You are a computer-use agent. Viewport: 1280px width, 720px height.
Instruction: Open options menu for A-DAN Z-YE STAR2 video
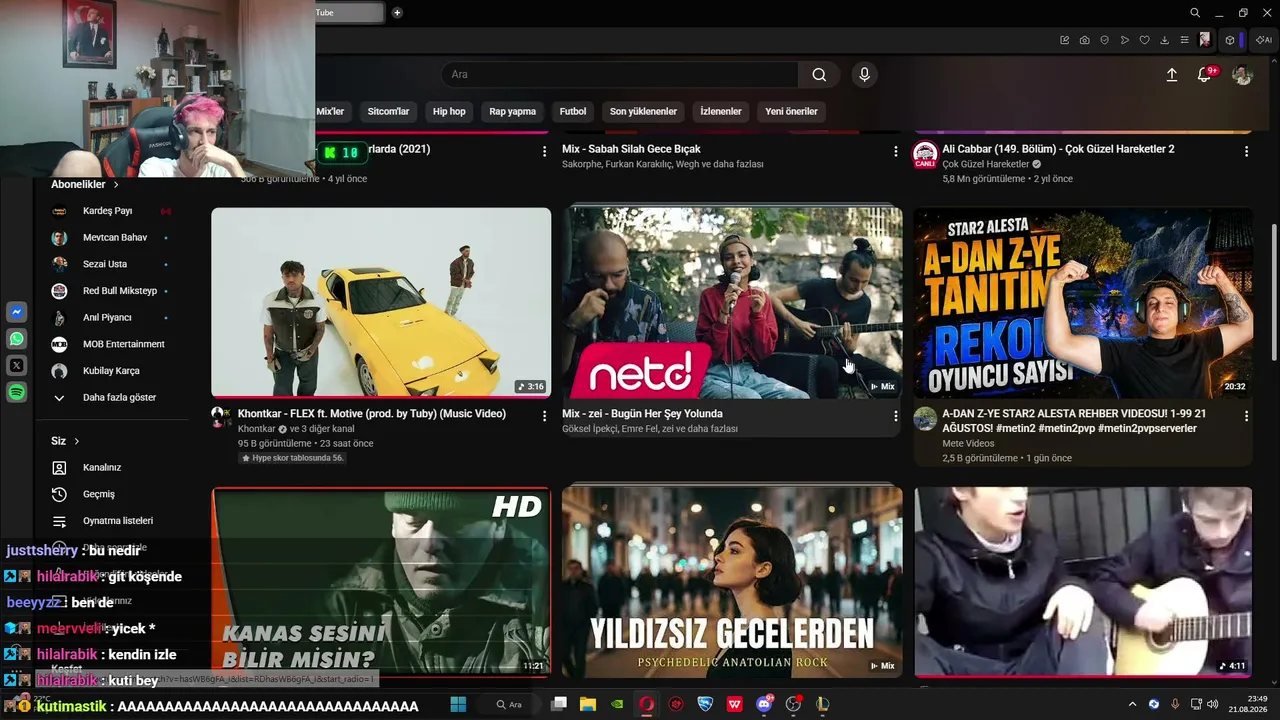tap(1246, 415)
